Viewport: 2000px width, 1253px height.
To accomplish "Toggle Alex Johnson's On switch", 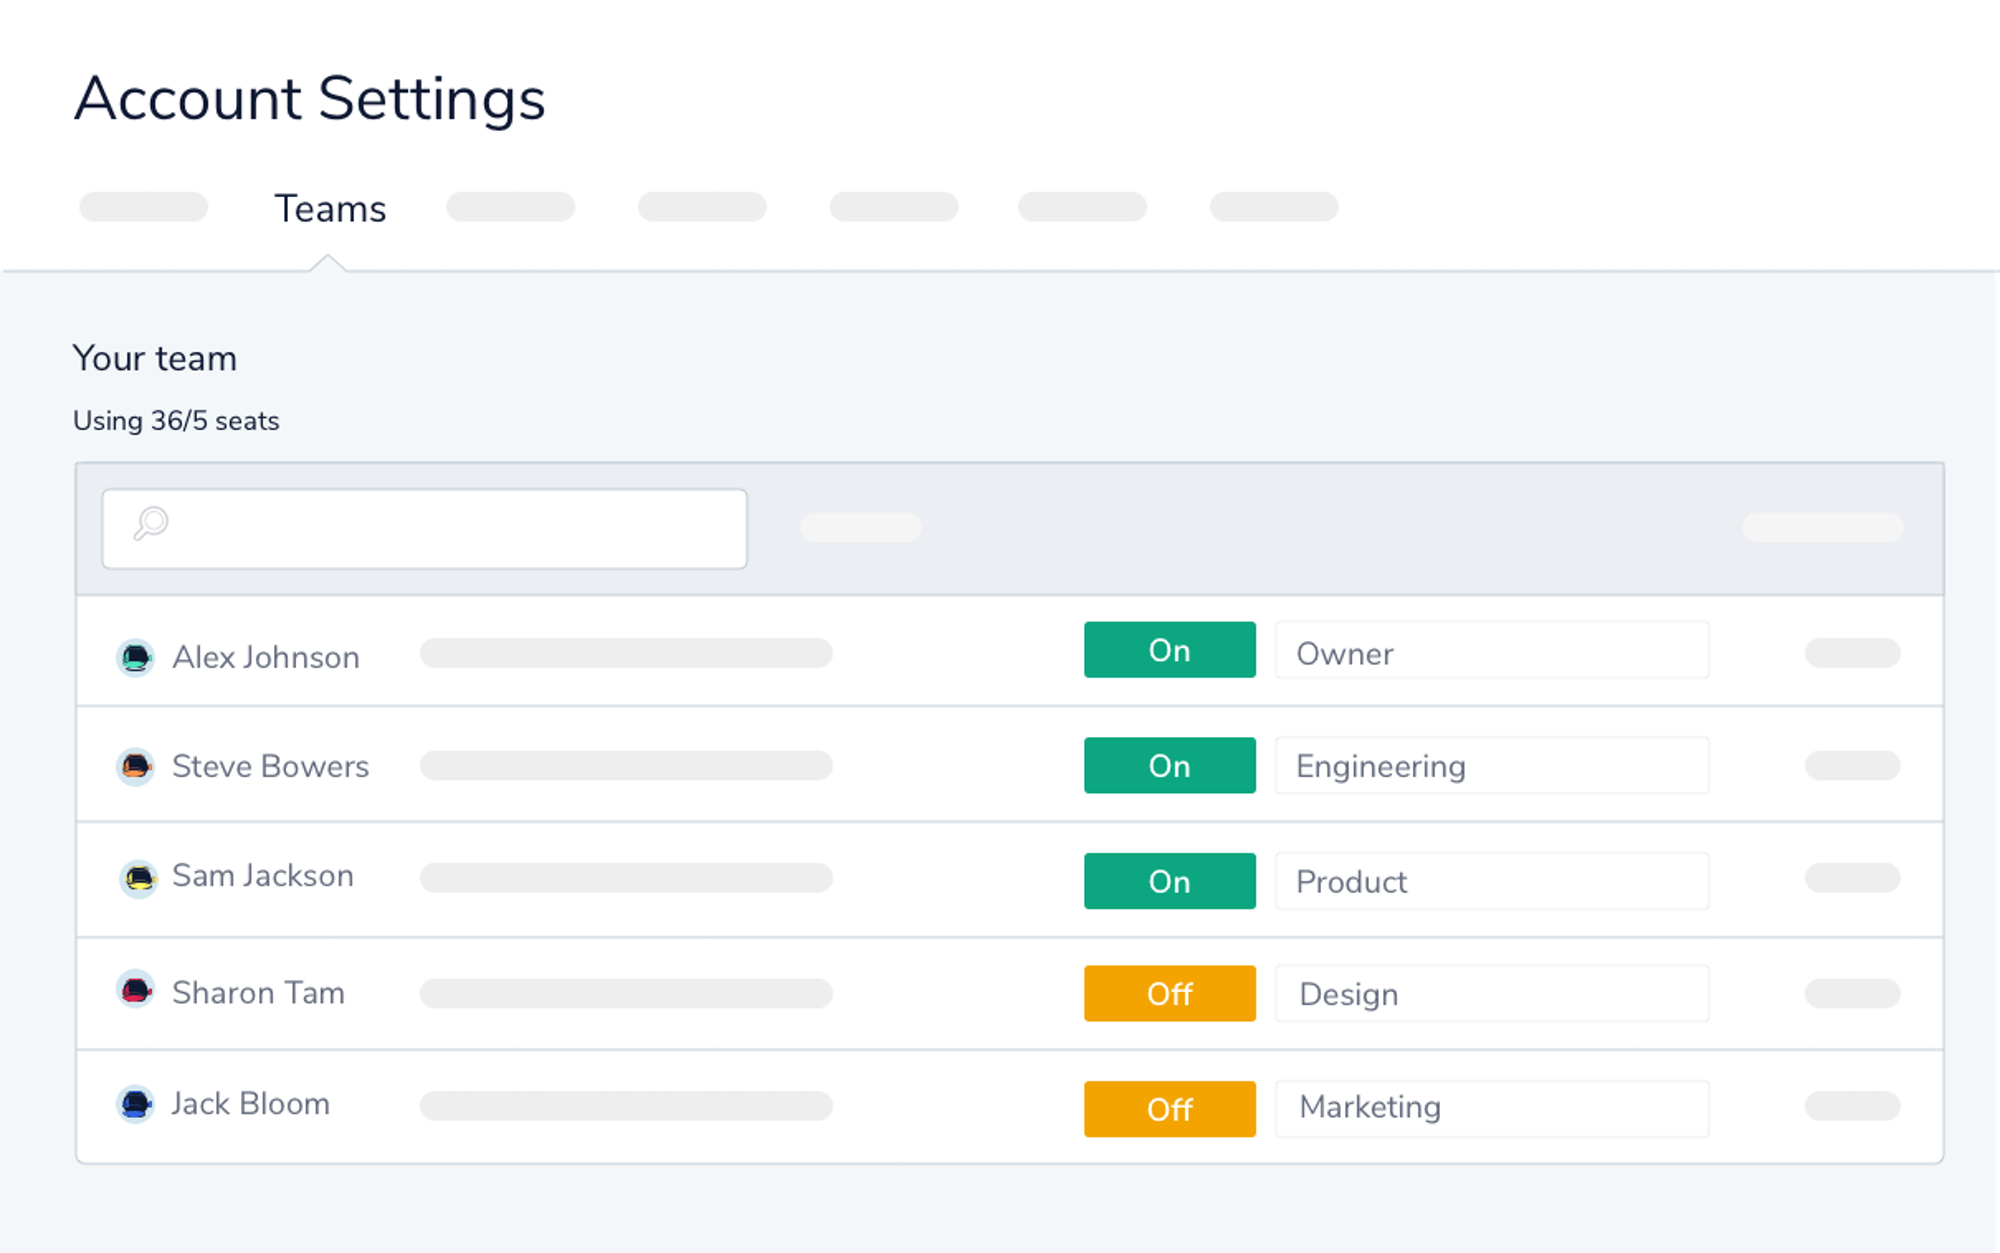I will click(1169, 650).
